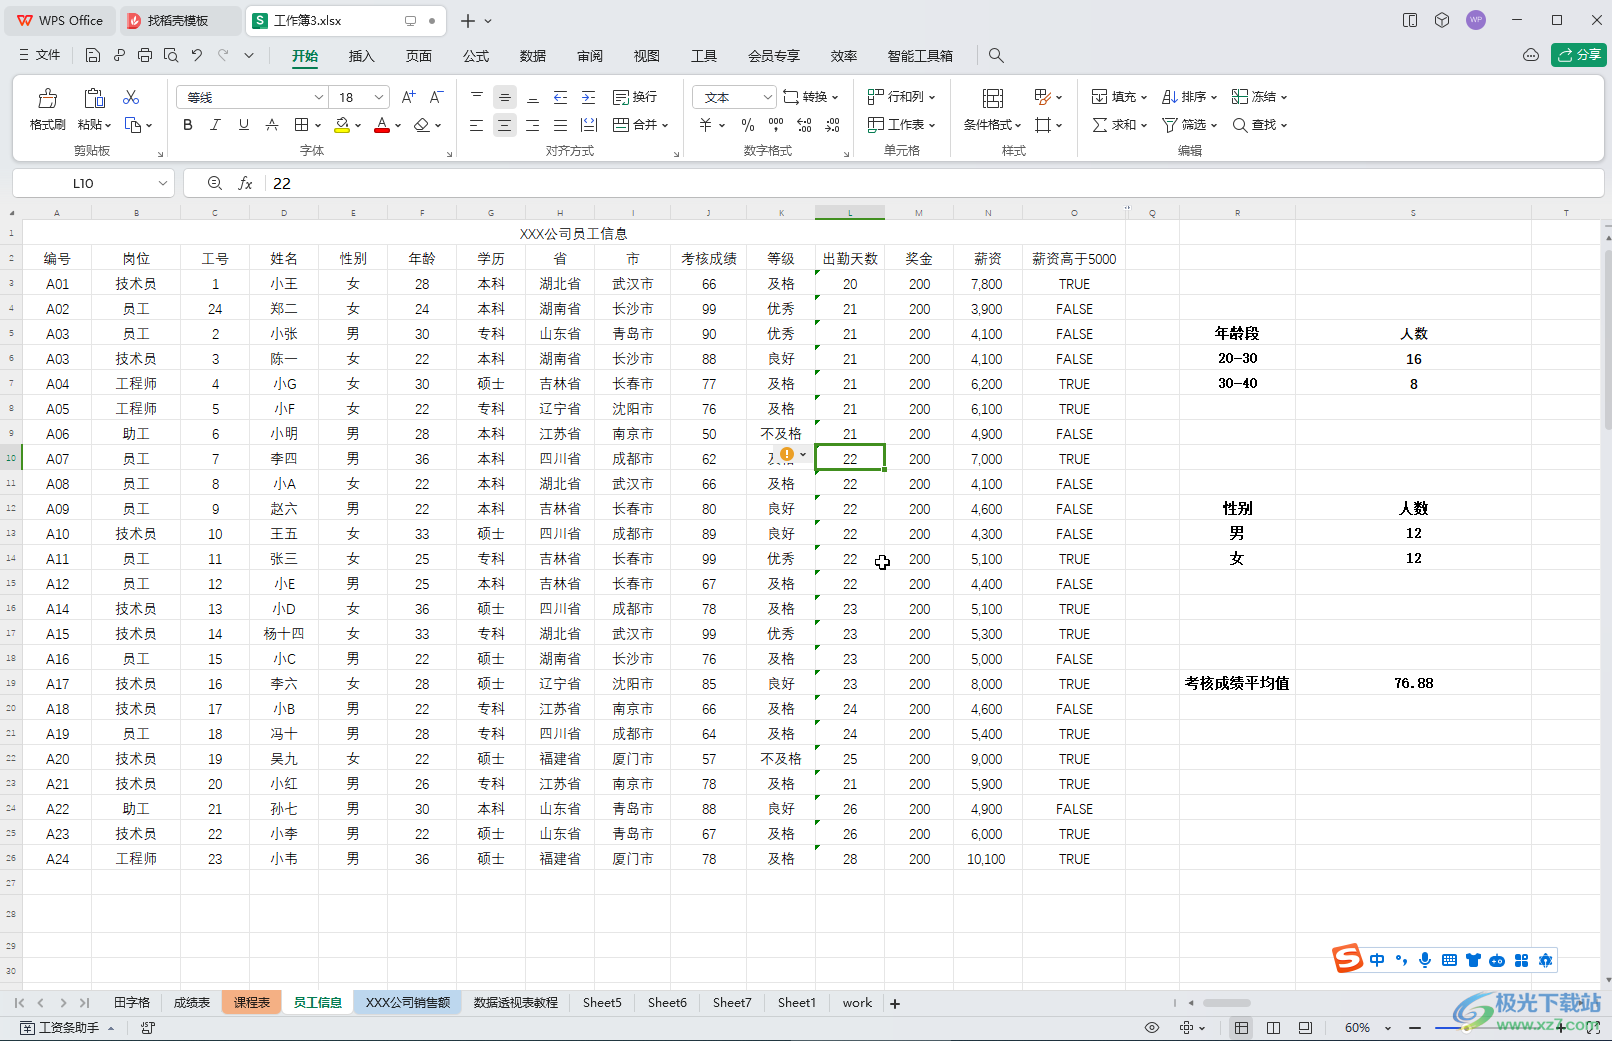Toggle align text right
The height and width of the screenshot is (1041, 1612).
[533, 125]
